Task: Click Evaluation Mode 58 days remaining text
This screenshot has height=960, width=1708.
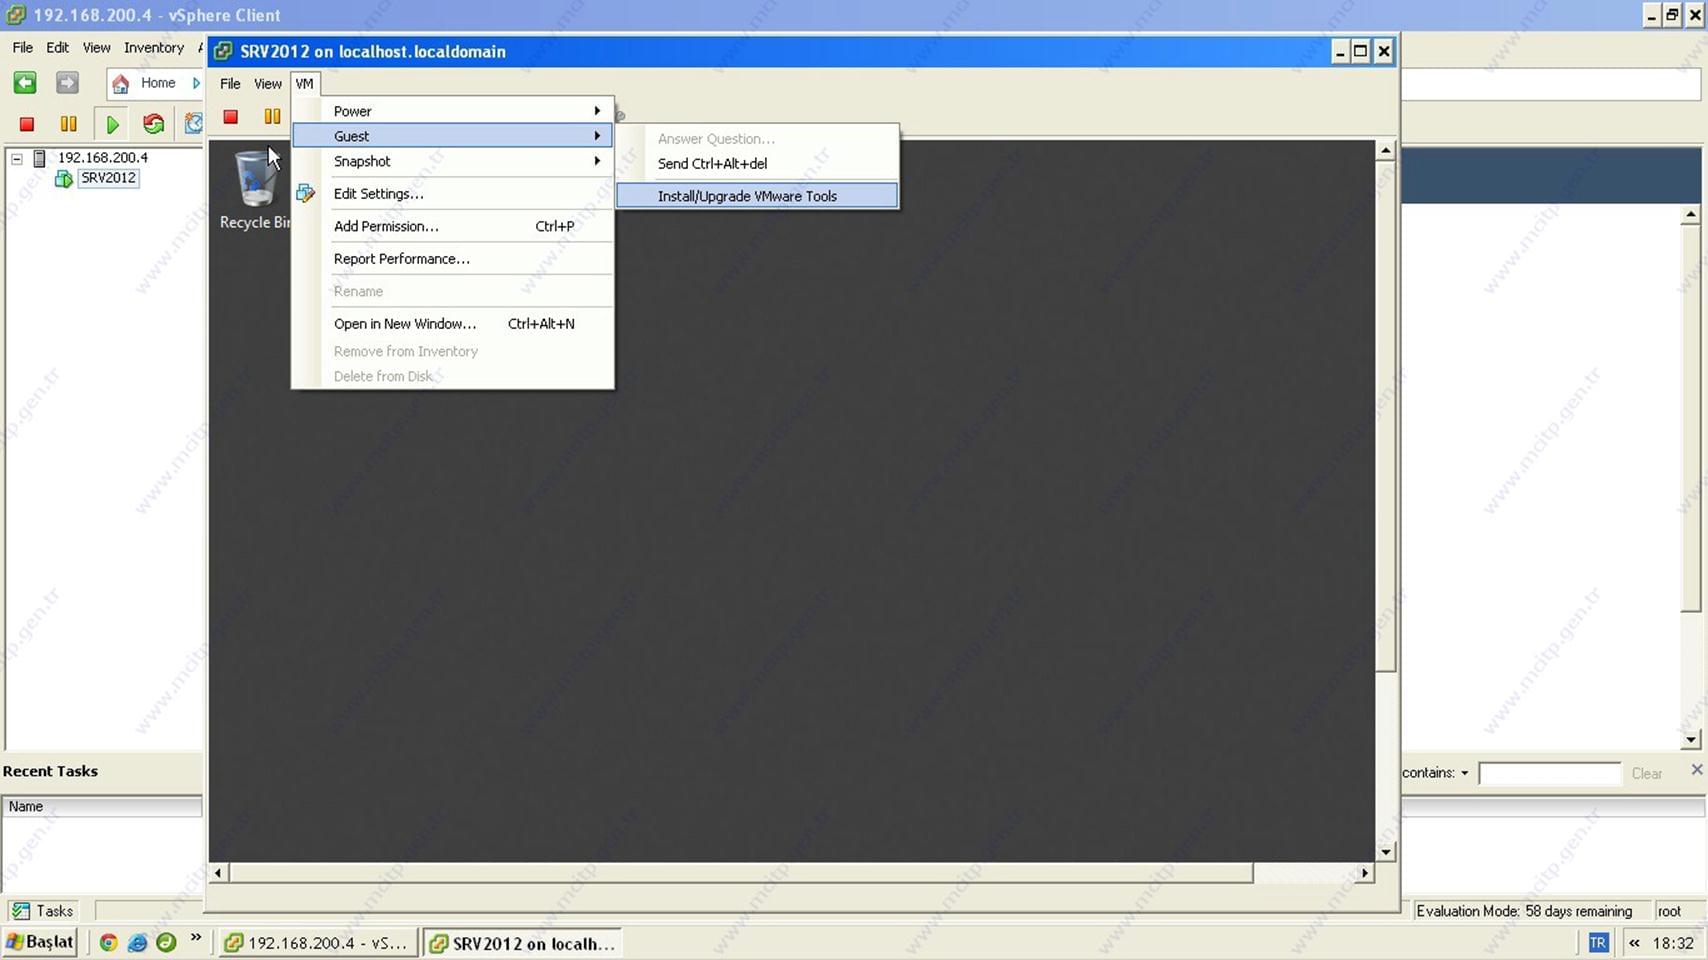Action: (1524, 911)
